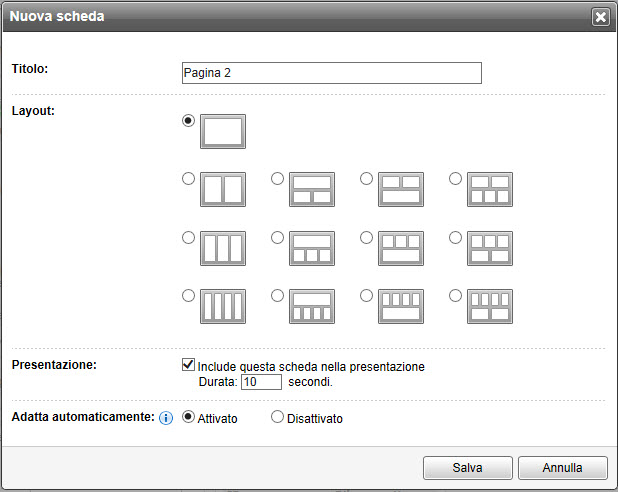Cancel with the Annulla button
The height and width of the screenshot is (492, 618).
(x=562, y=467)
